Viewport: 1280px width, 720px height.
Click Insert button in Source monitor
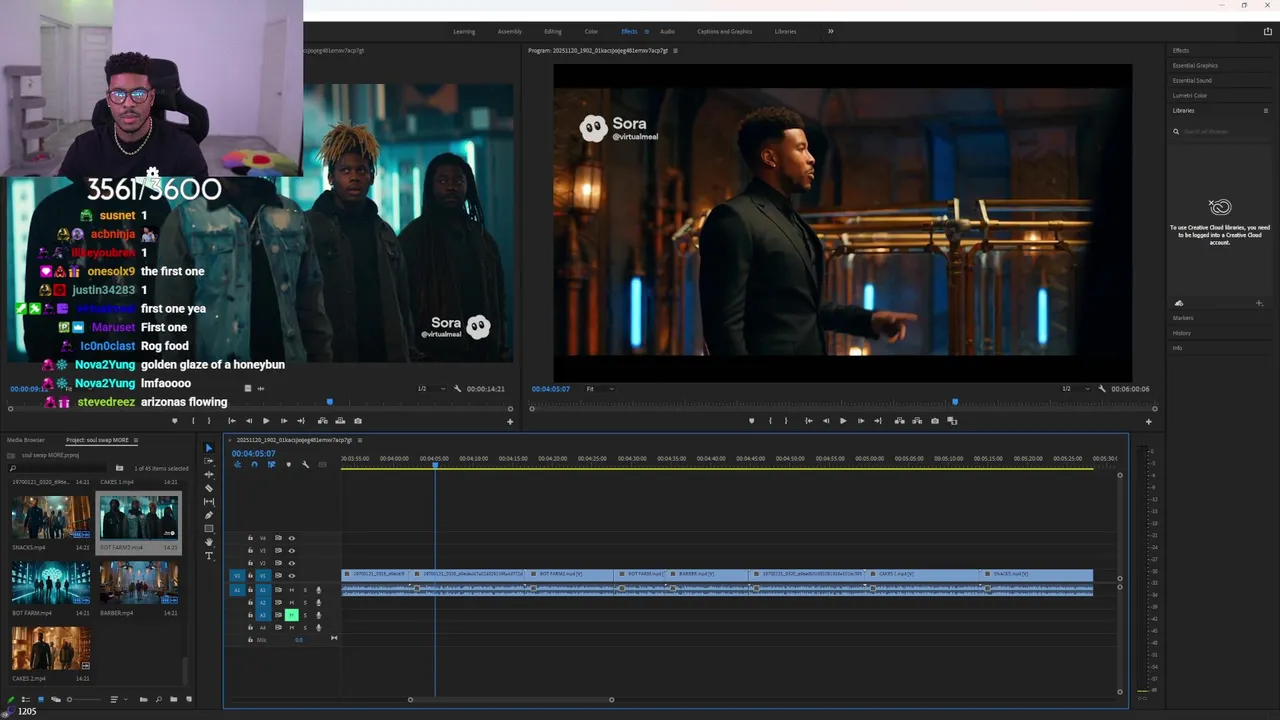323,421
